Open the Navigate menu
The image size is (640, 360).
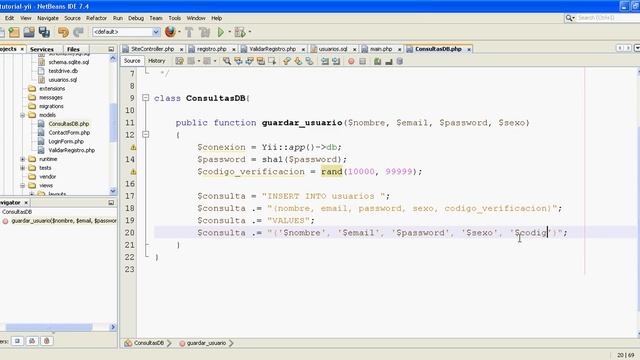(x=48, y=18)
